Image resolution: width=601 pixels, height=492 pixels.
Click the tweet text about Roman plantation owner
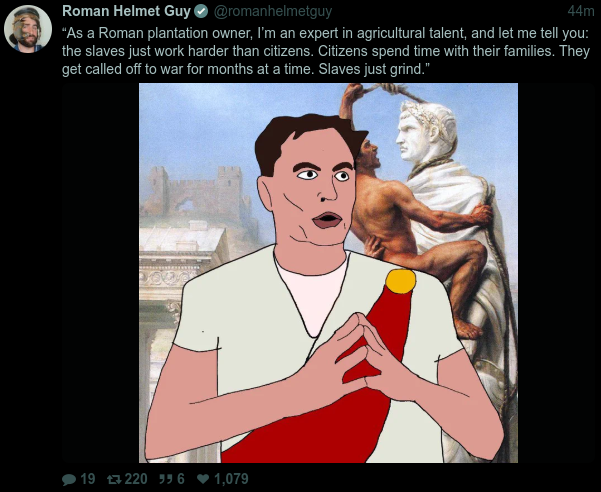click(x=326, y=51)
